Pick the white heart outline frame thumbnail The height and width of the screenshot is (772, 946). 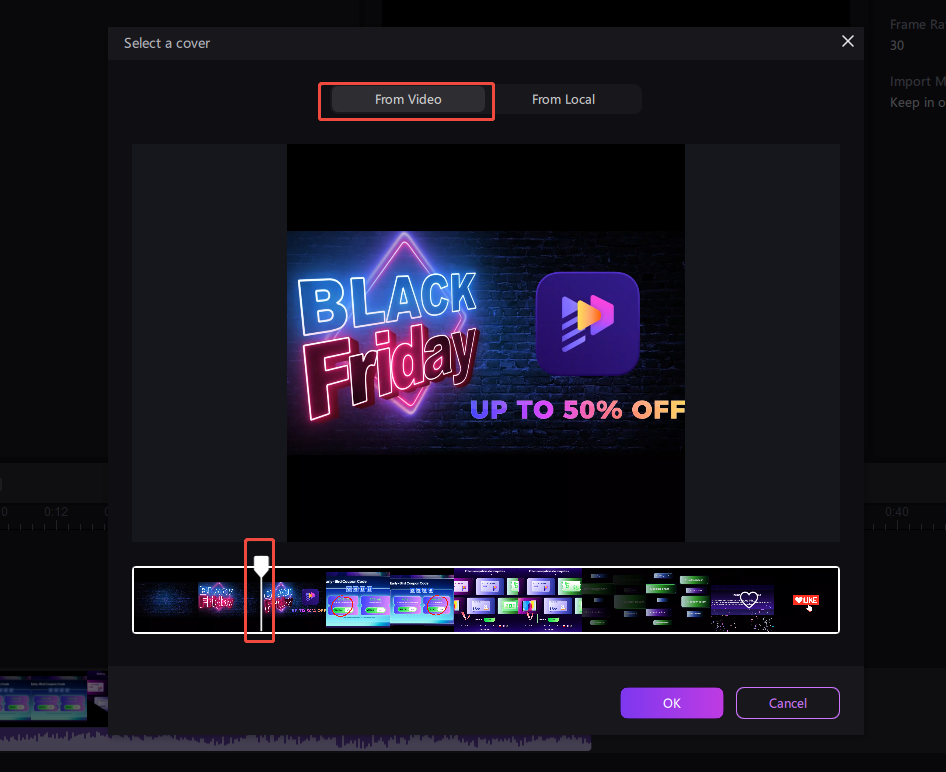pos(741,600)
